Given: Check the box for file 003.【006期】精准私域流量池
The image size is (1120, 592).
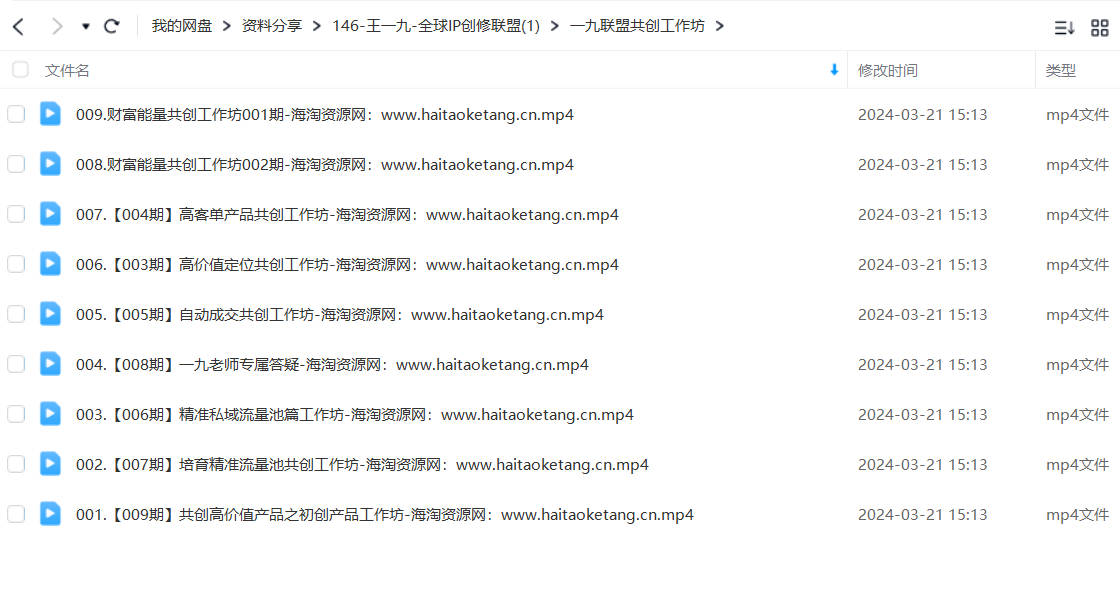Looking at the screenshot, I should pyautogui.click(x=16, y=414).
